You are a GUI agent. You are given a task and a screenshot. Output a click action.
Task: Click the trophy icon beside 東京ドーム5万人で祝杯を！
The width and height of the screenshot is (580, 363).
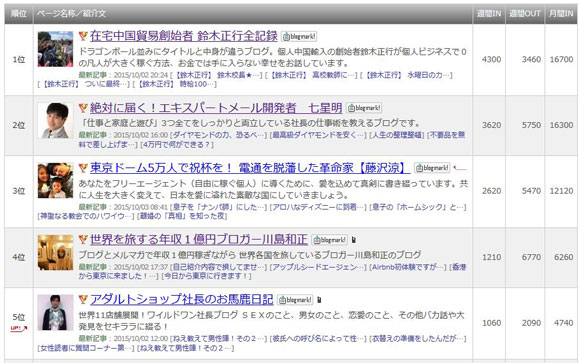click(83, 168)
